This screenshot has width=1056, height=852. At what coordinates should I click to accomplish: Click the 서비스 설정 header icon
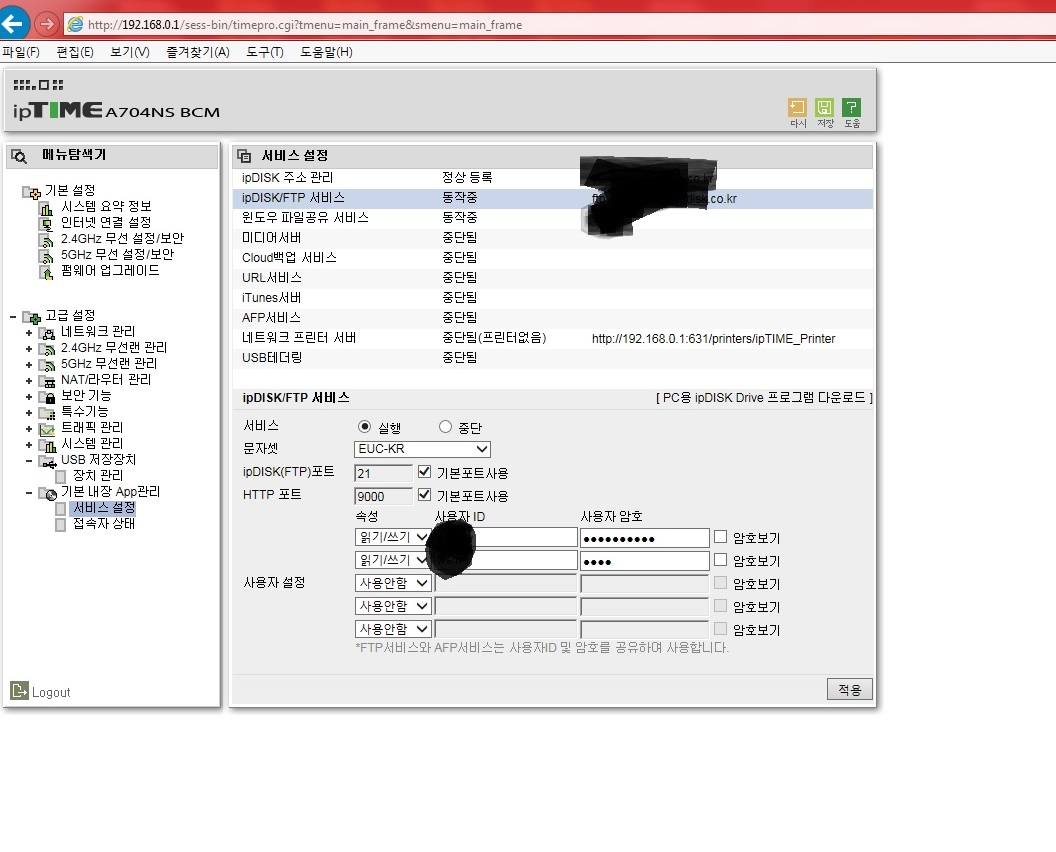pyautogui.click(x=244, y=156)
